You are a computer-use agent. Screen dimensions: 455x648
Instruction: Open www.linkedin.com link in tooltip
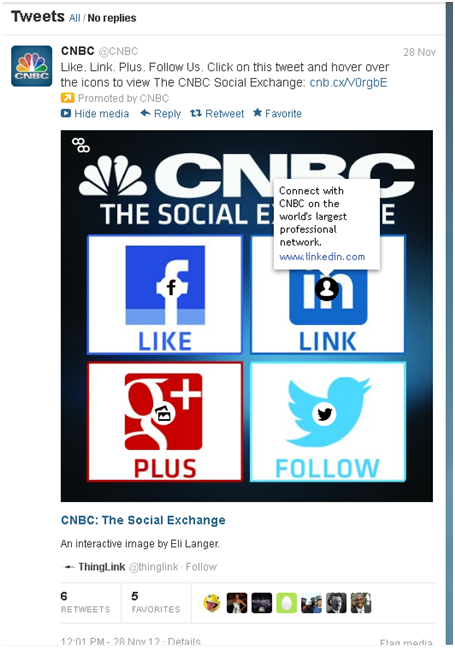click(322, 257)
